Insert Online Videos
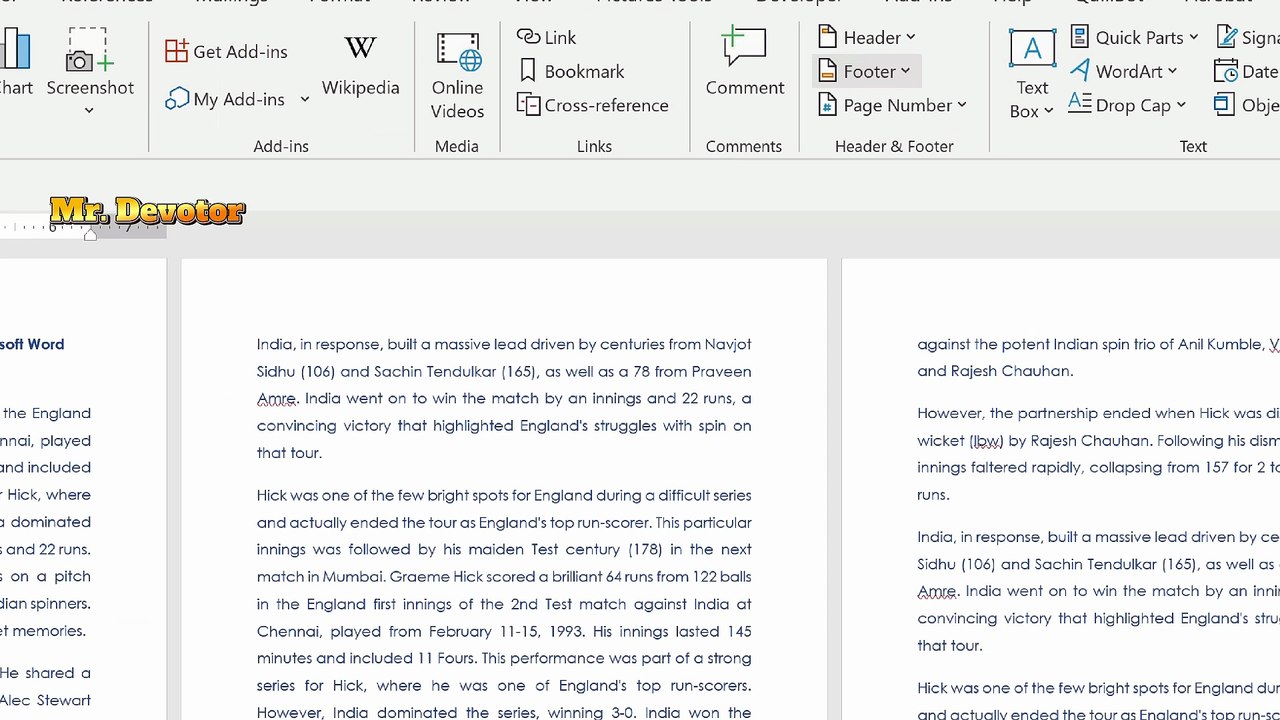 pos(457,75)
